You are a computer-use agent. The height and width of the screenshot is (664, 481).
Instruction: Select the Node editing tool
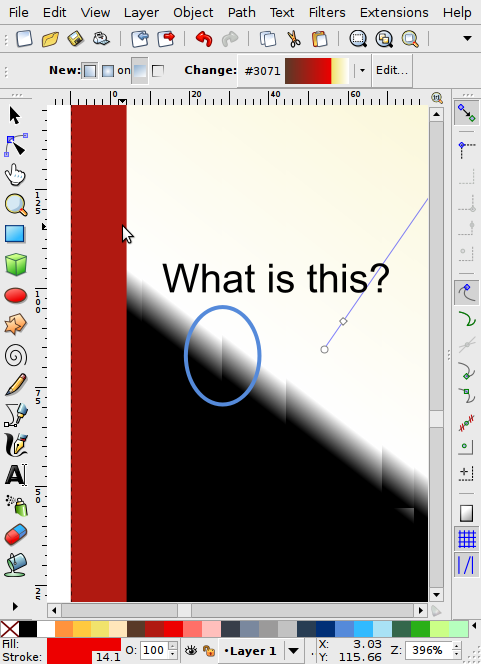click(x=16, y=145)
